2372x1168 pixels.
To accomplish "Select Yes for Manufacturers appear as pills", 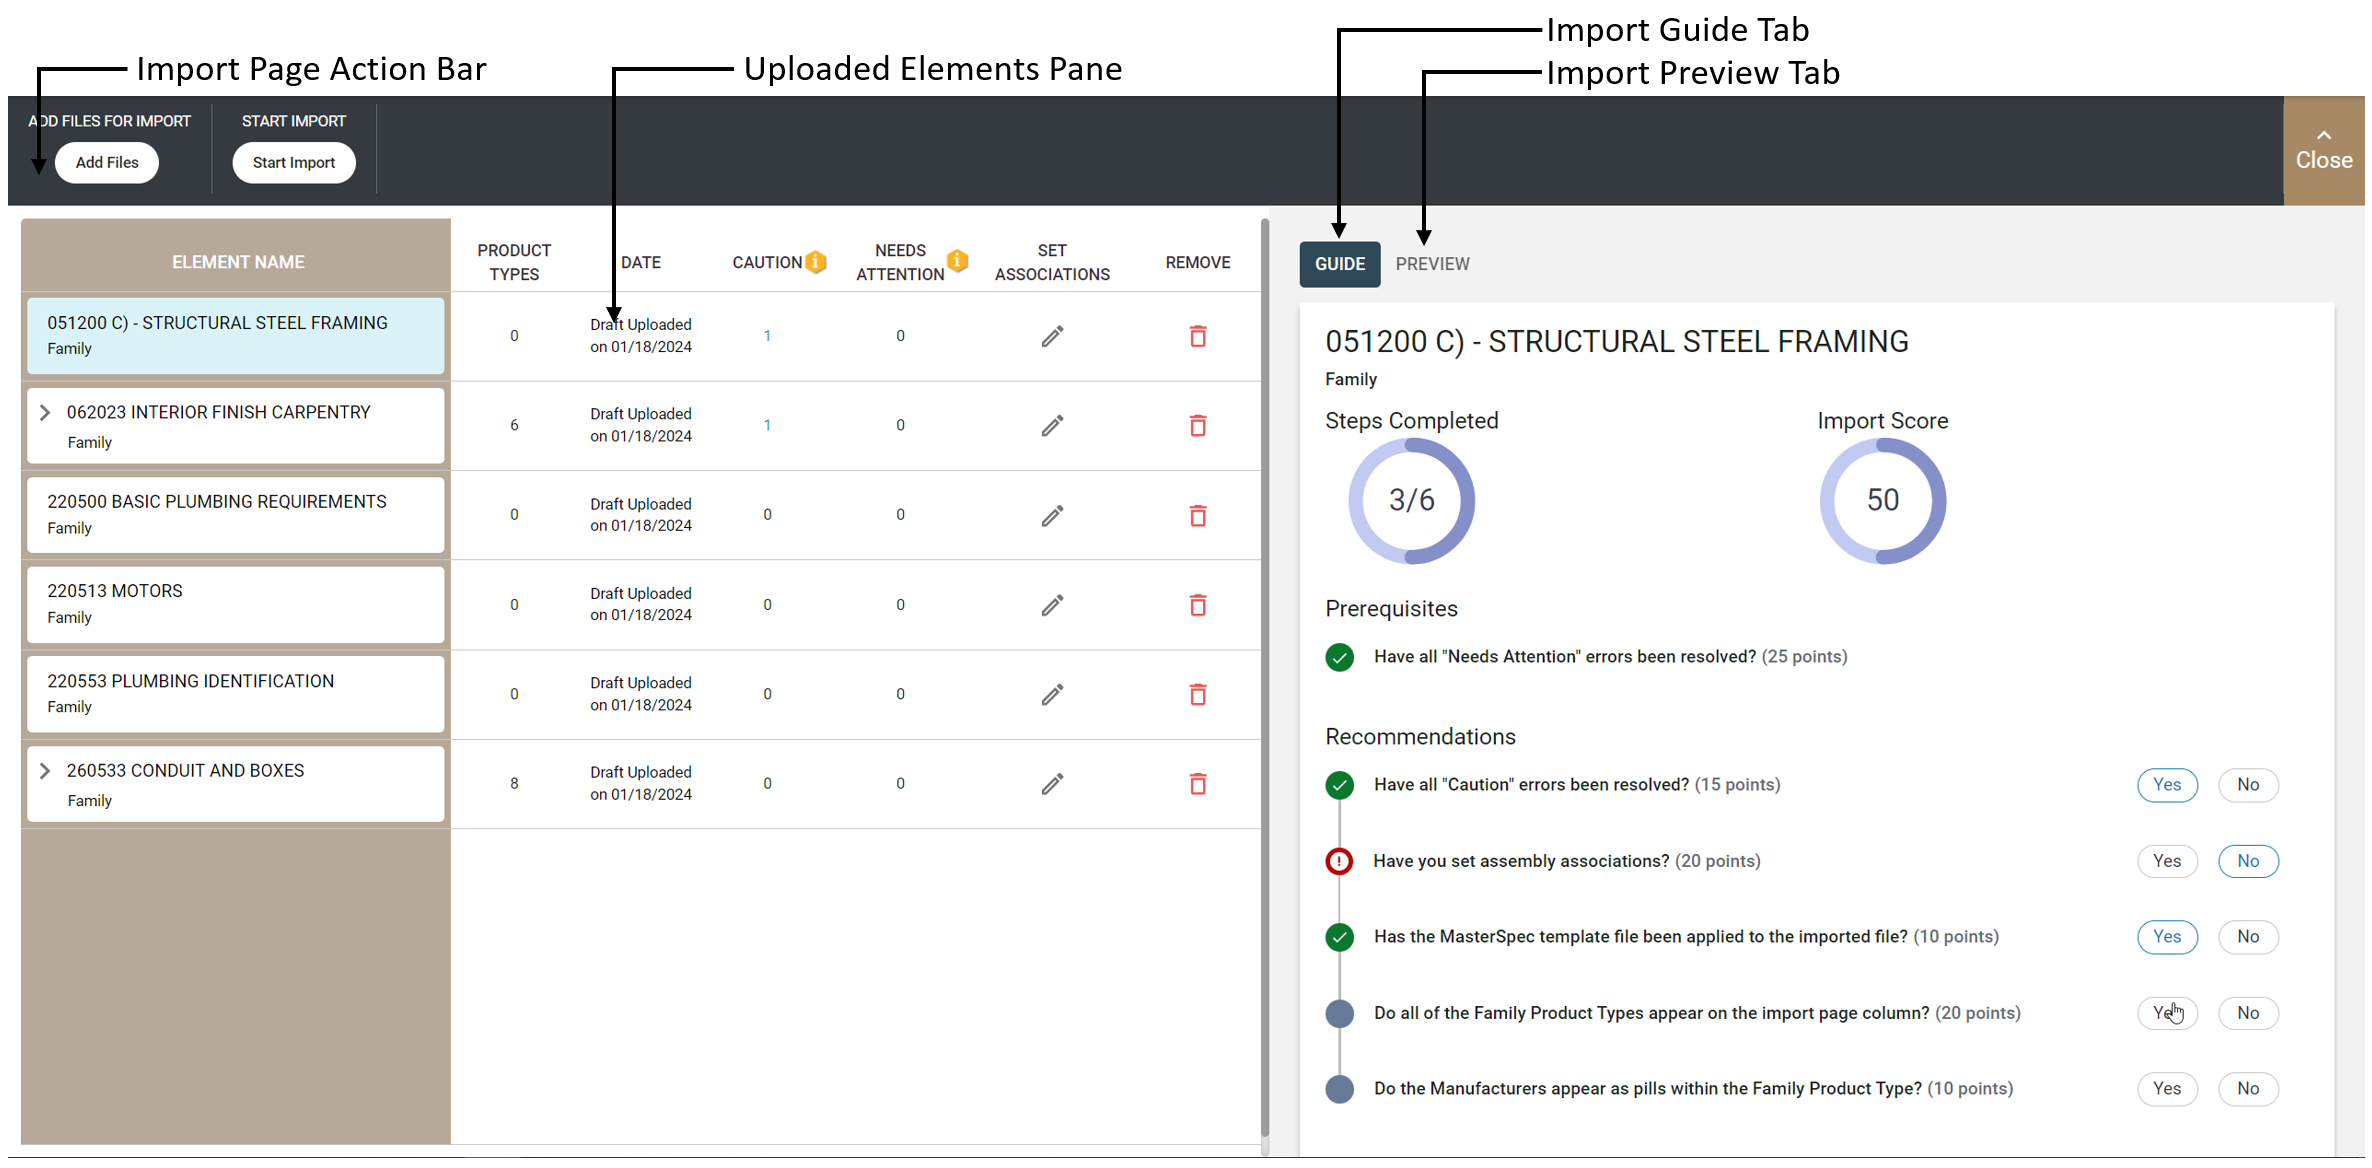I will pyautogui.click(x=2166, y=1089).
